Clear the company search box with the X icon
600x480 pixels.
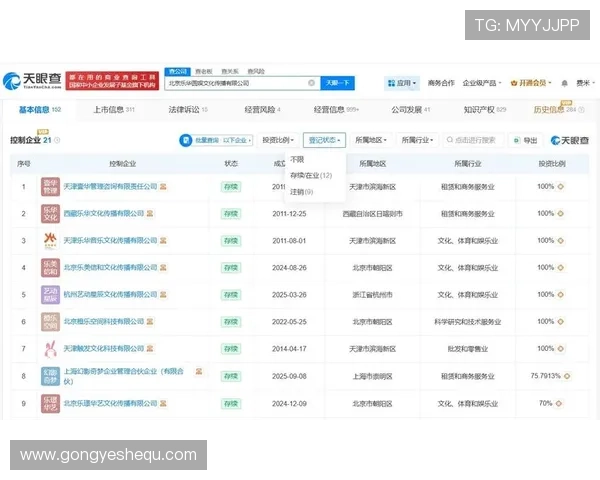click(311, 83)
